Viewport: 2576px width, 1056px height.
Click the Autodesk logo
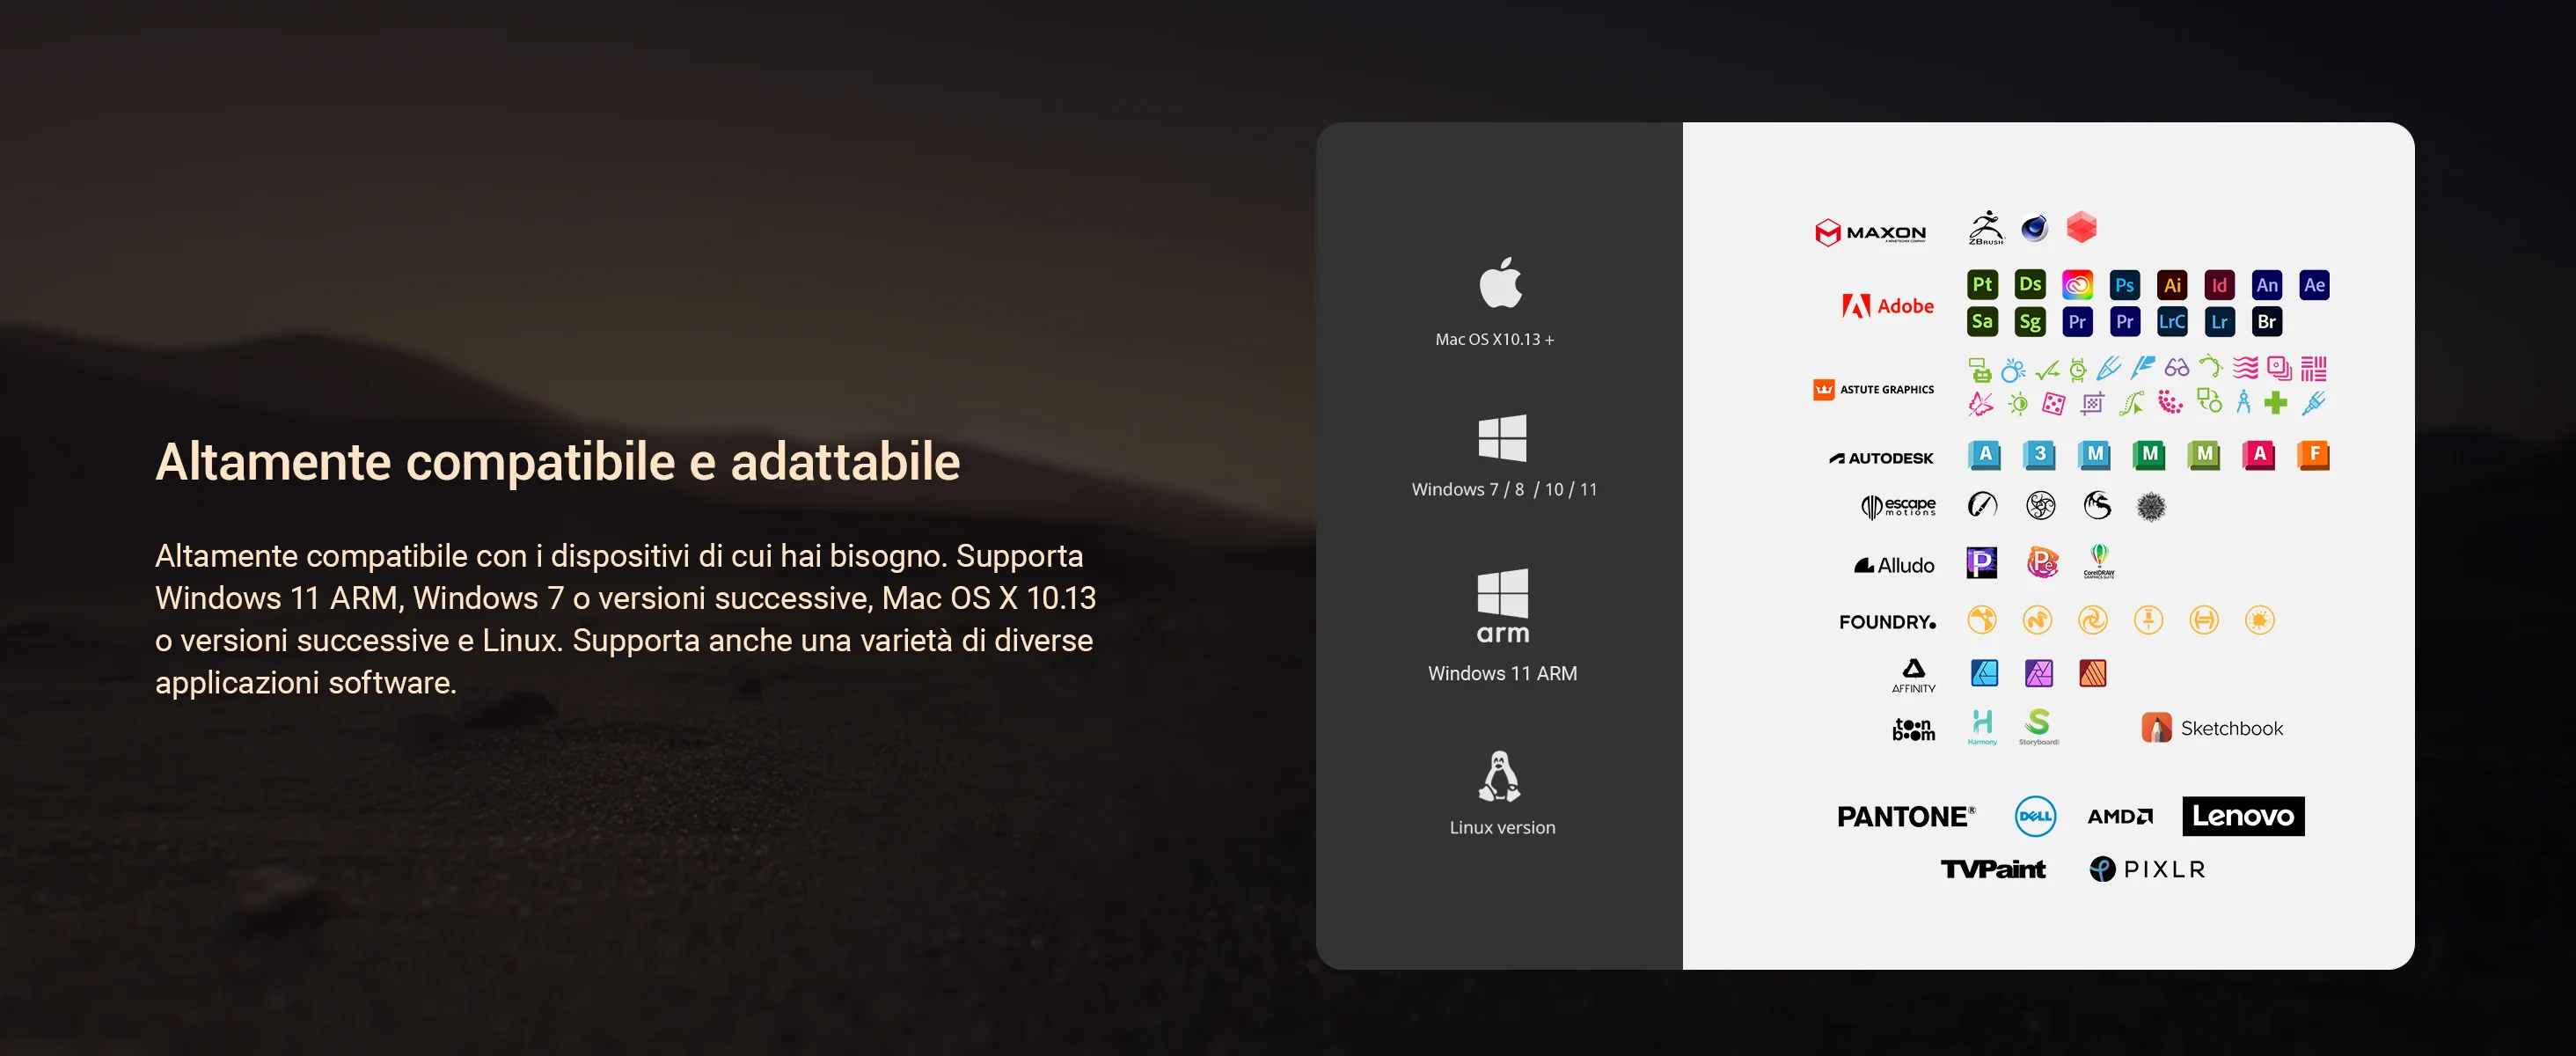coord(1881,458)
